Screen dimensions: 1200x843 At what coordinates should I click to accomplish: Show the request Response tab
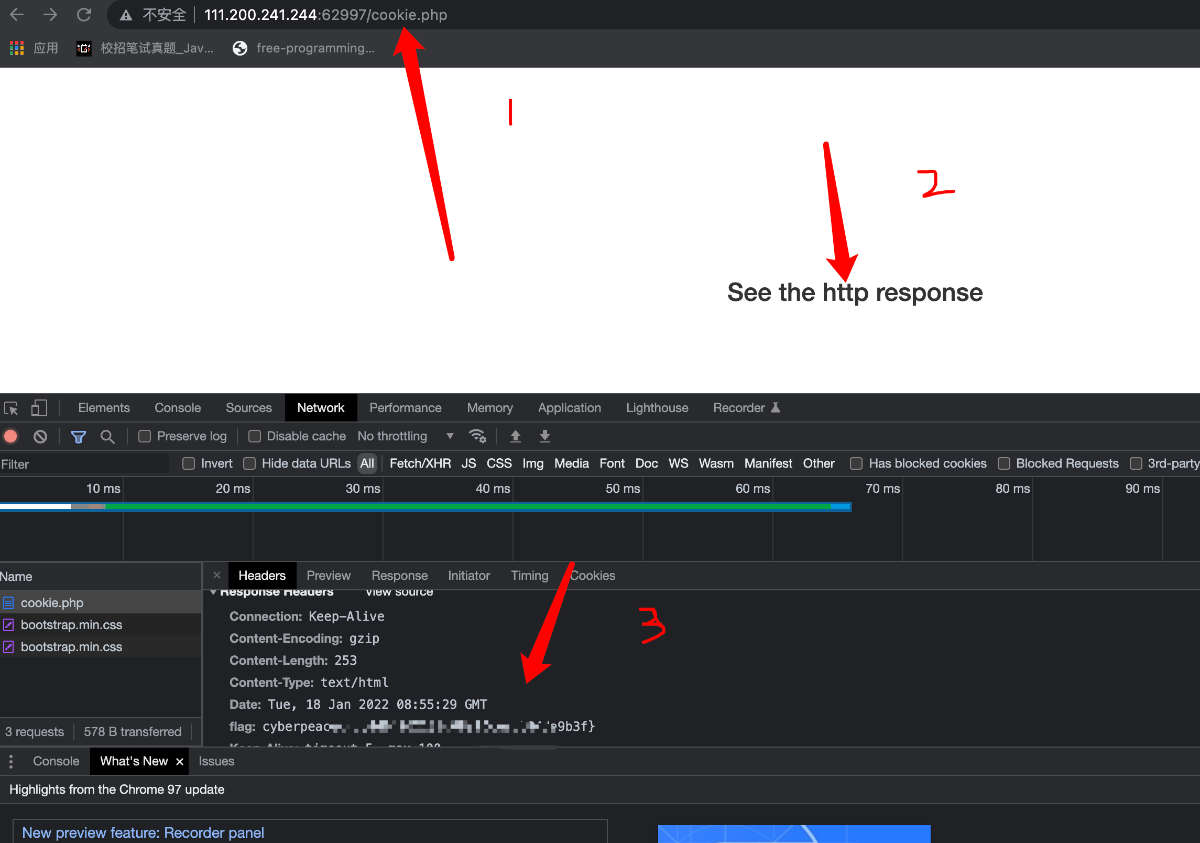[400, 575]
